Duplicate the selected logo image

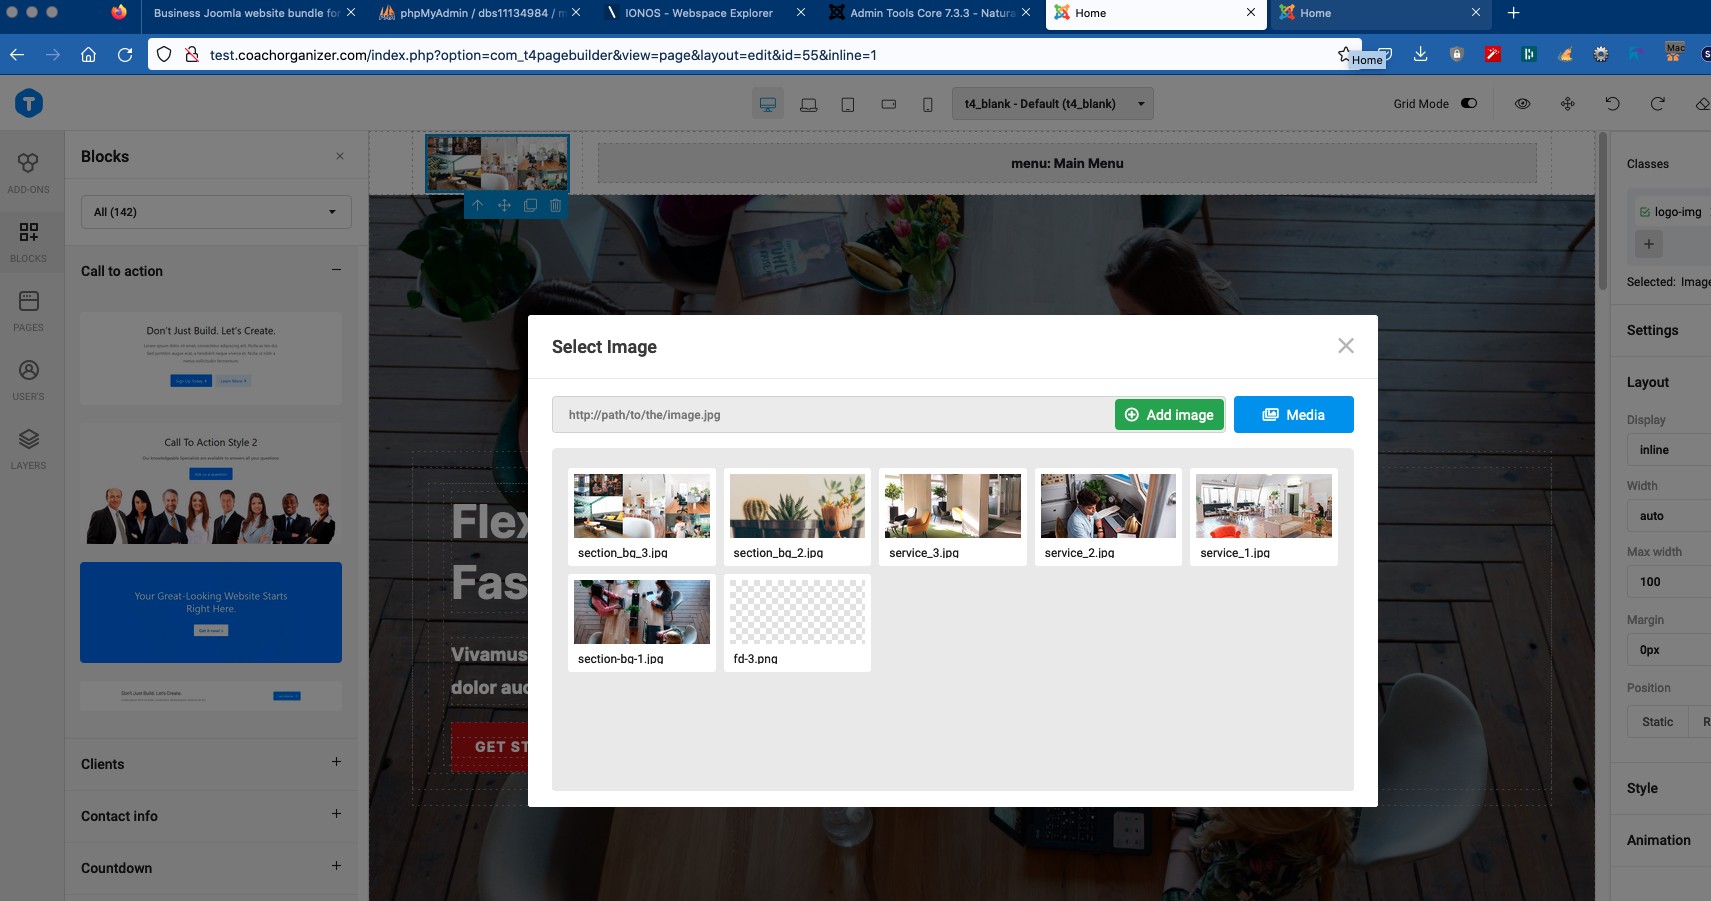pos(530,205)
